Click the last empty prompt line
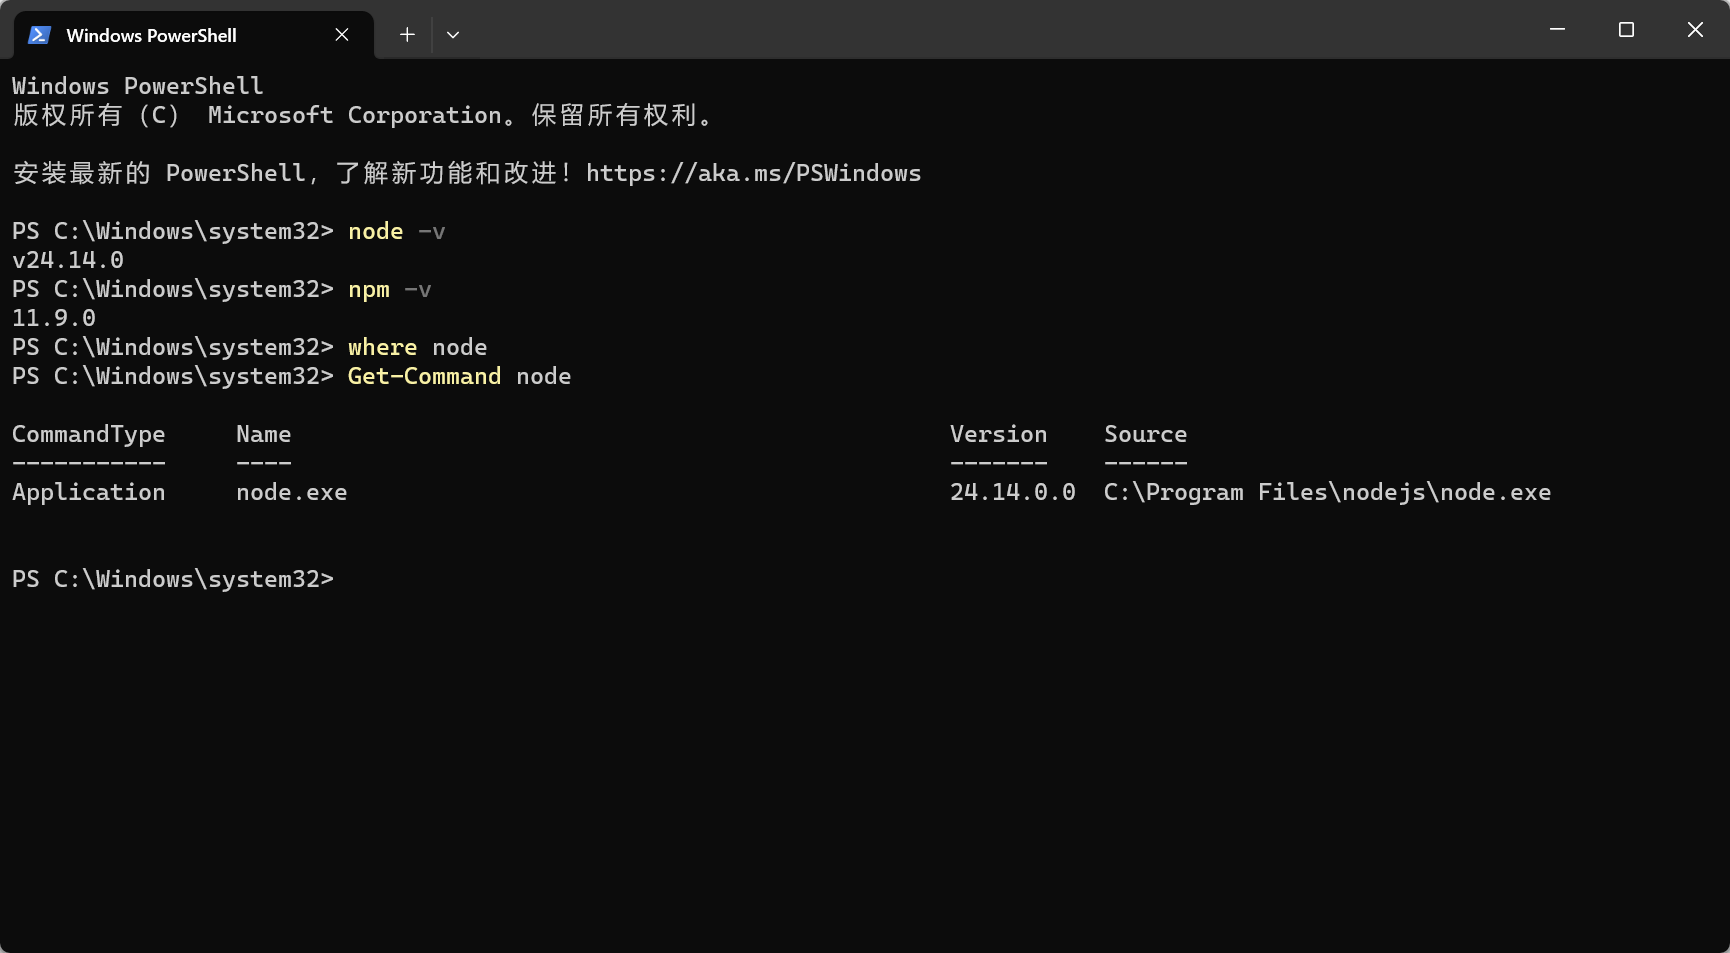Screen dimensions: 1730x953 click(173, 579)
